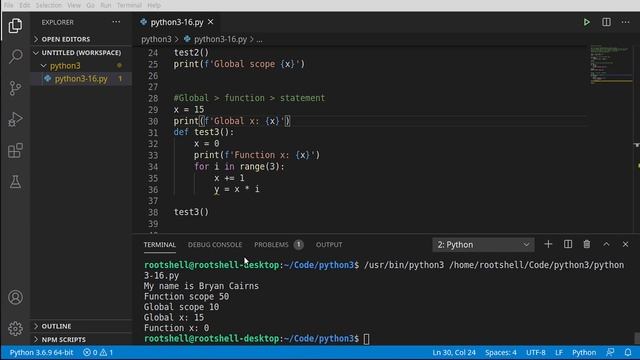The width and height of the screenshot is (640, 360).
Task: Close the python3-16.py editor tab
Action: (211, 22)
